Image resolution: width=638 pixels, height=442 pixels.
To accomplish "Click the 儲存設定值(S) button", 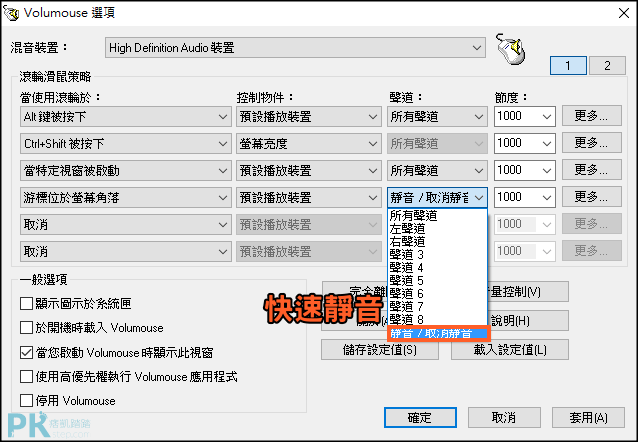I will tap(380, 350).
